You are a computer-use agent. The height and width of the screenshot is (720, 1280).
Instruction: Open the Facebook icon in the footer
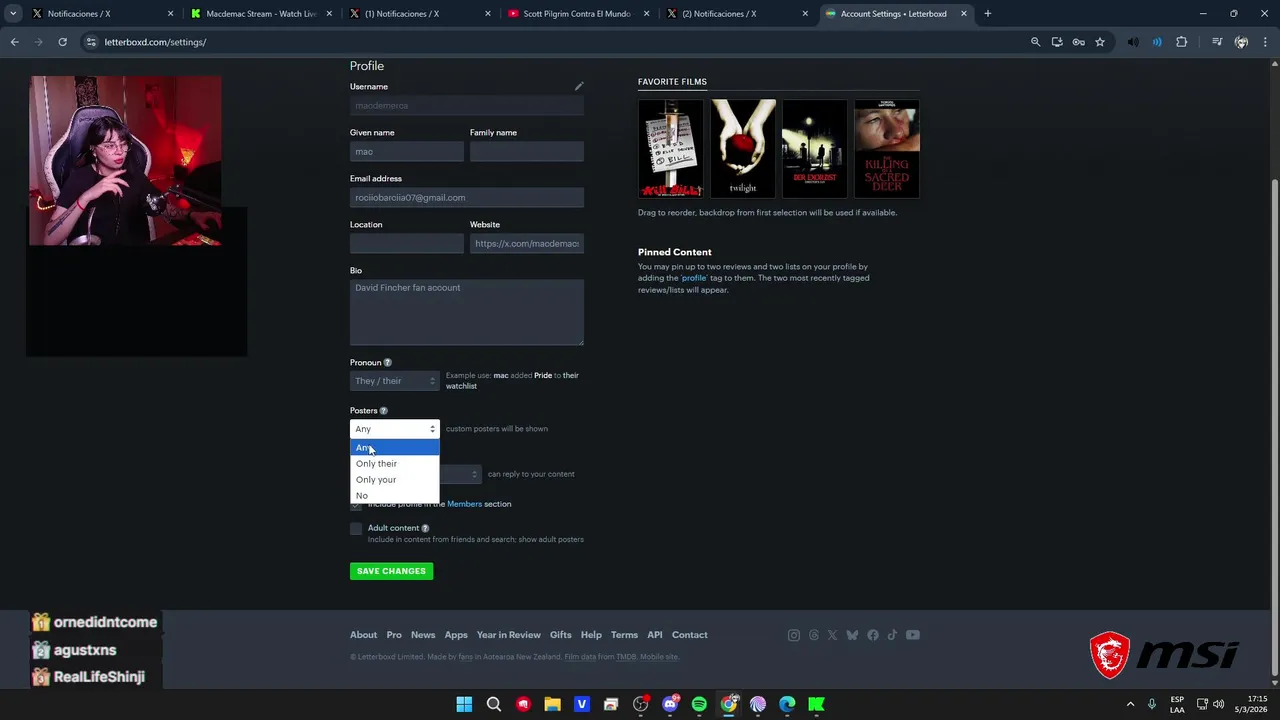873,635
